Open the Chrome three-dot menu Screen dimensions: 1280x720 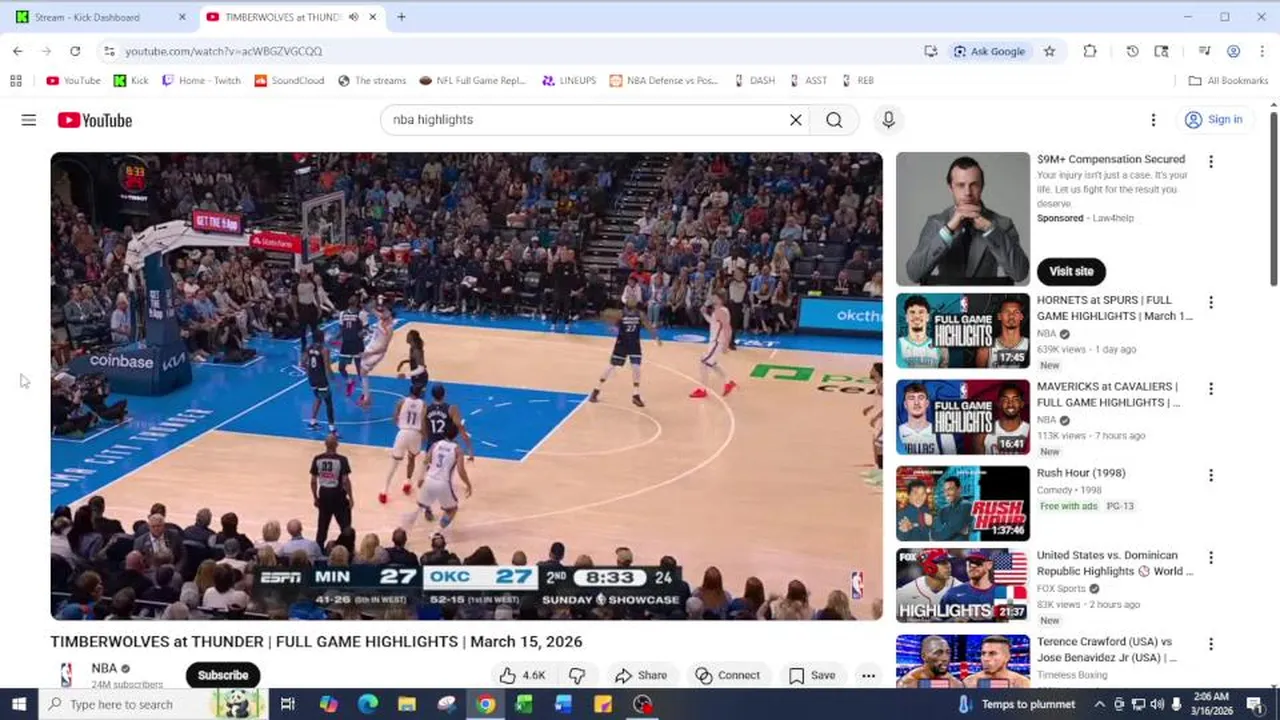coord(1261,51)
